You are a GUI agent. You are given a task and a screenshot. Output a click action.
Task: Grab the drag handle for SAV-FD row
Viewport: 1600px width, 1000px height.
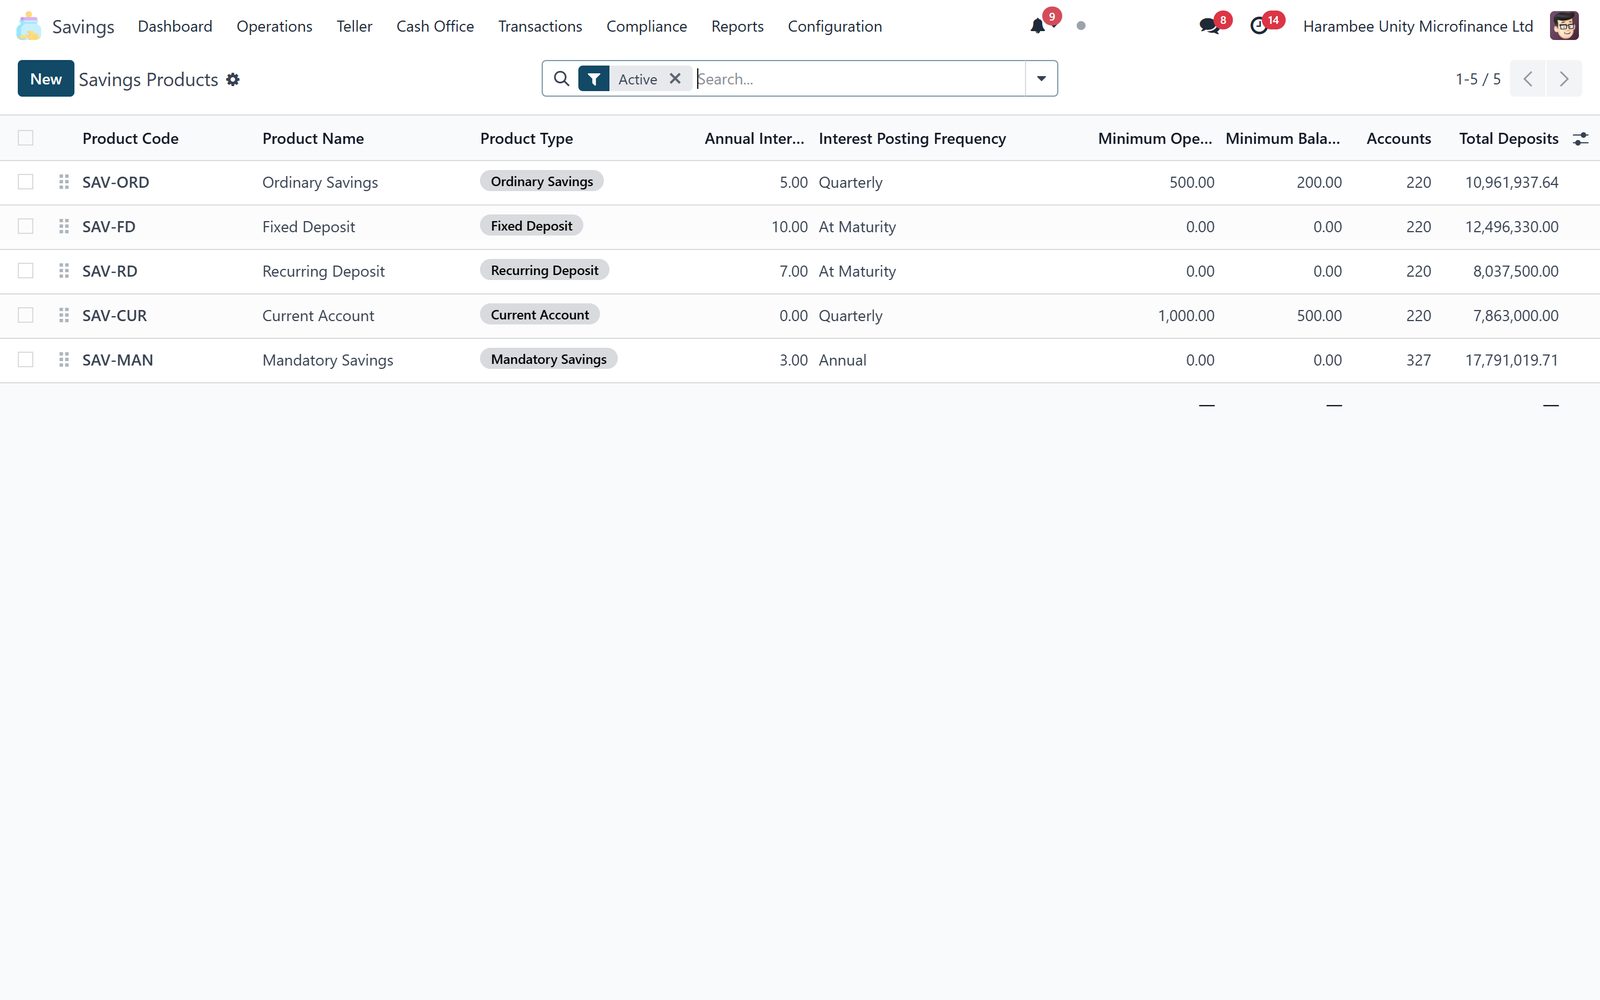click(x=64, y=227)
